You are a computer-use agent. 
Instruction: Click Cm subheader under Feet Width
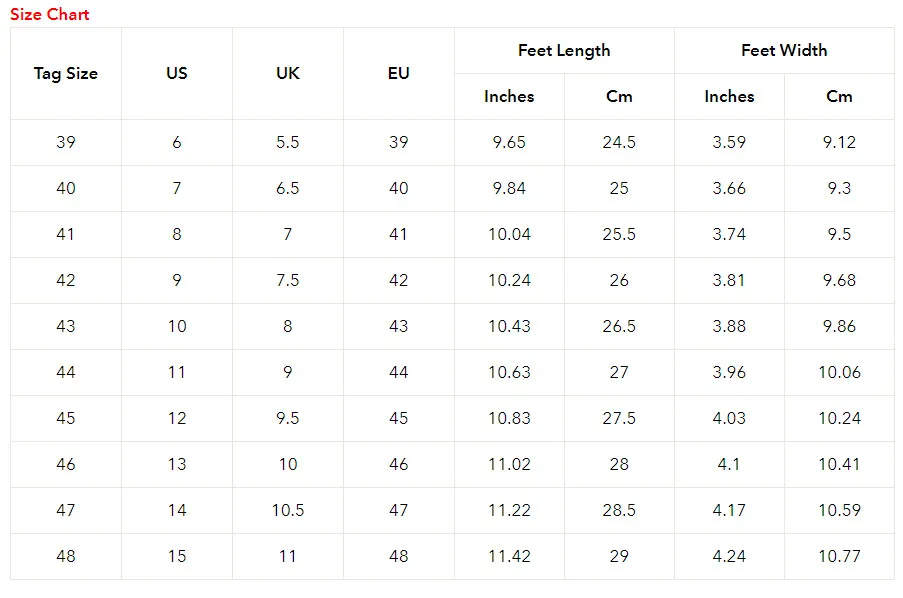pos(839,96)
